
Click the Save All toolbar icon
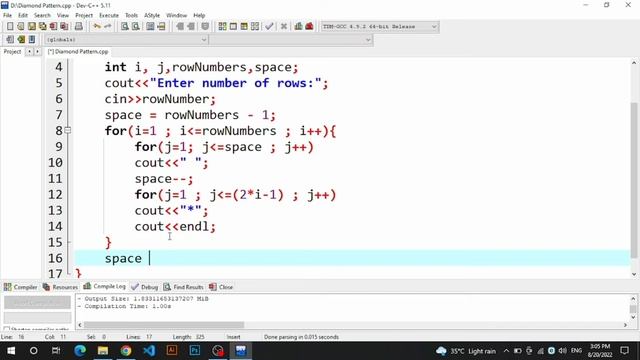pos(42,27)
